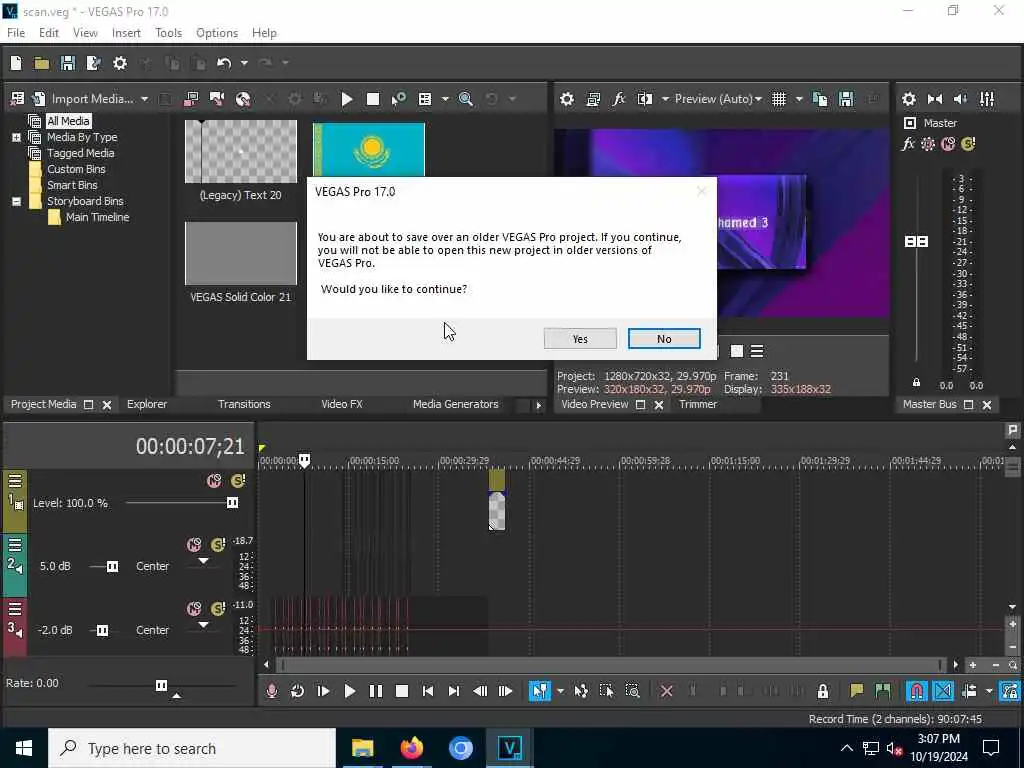This screenshot has height=768, width=1024.
Task: Expand Media By Type node
Action: pyautogui.click(x=16, y=137)
